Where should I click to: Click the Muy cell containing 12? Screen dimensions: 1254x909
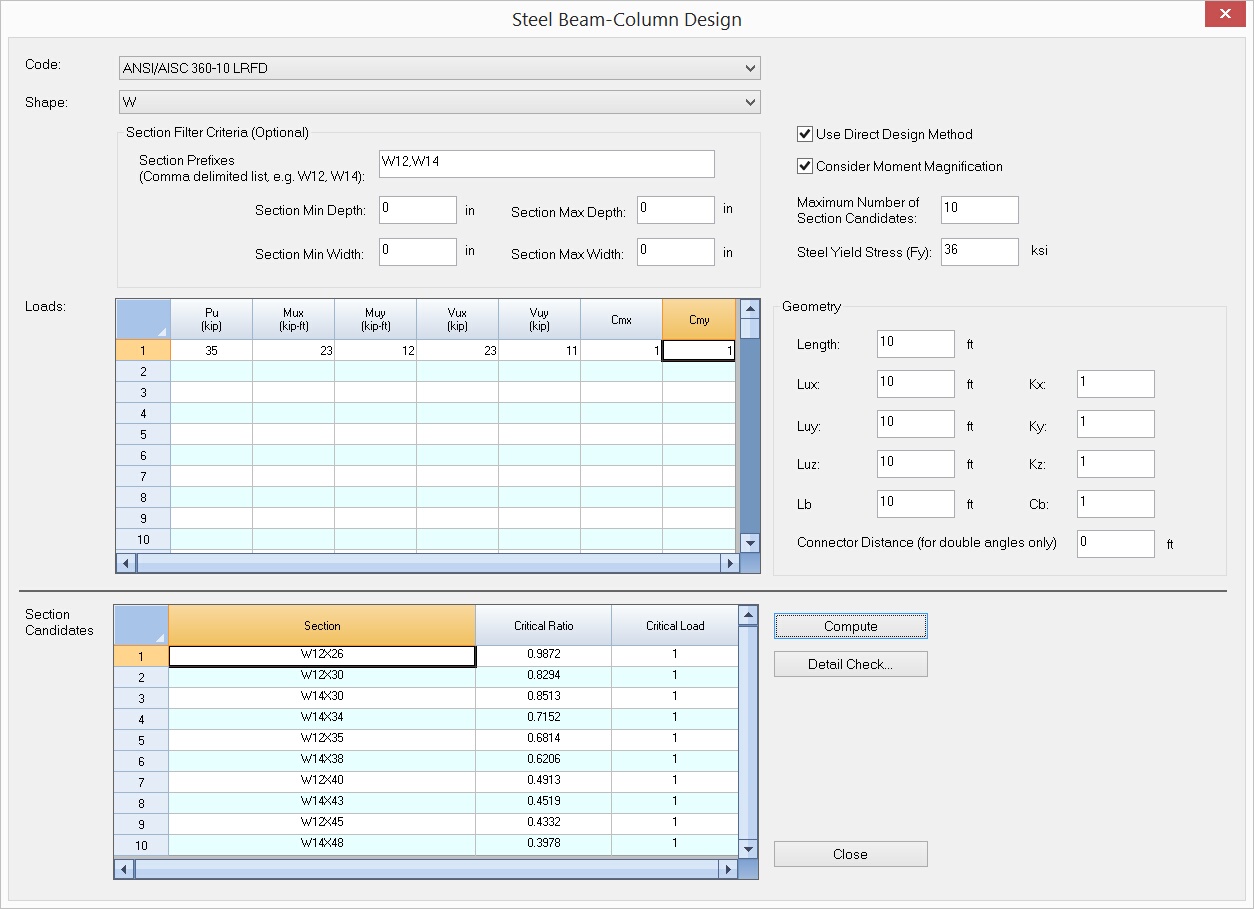coord(375,351)
